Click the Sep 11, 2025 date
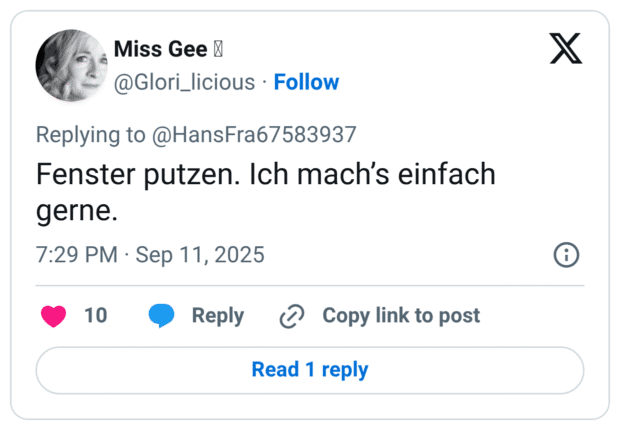 click(x=200, y=255)
